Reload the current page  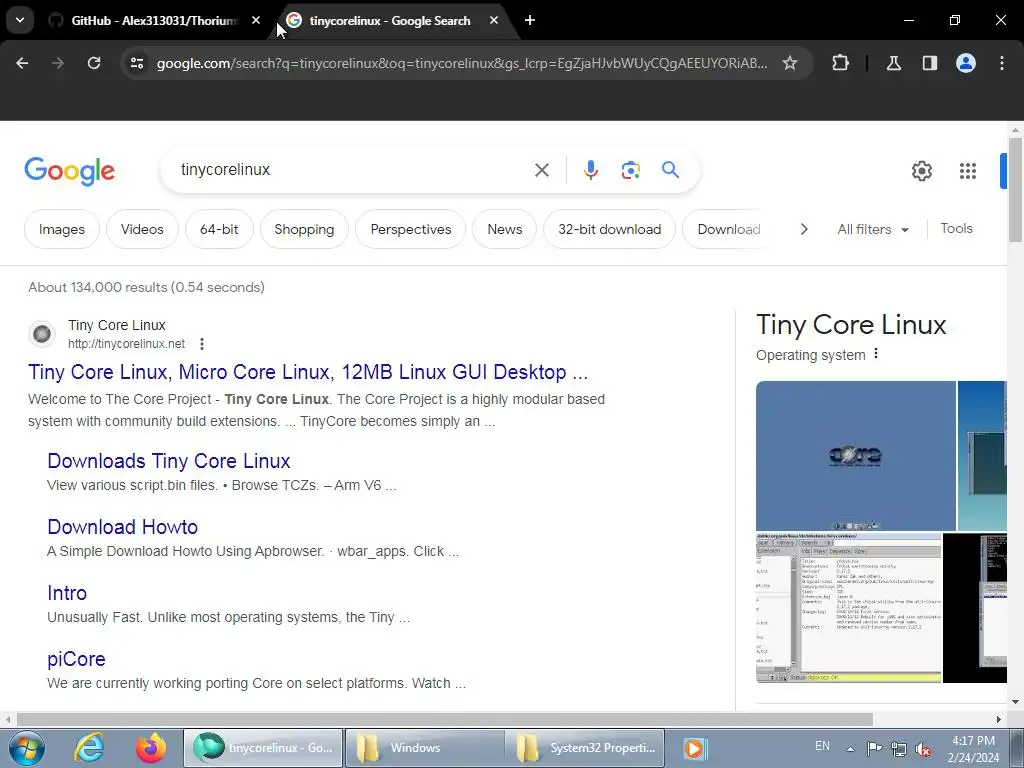click(94, 63)
